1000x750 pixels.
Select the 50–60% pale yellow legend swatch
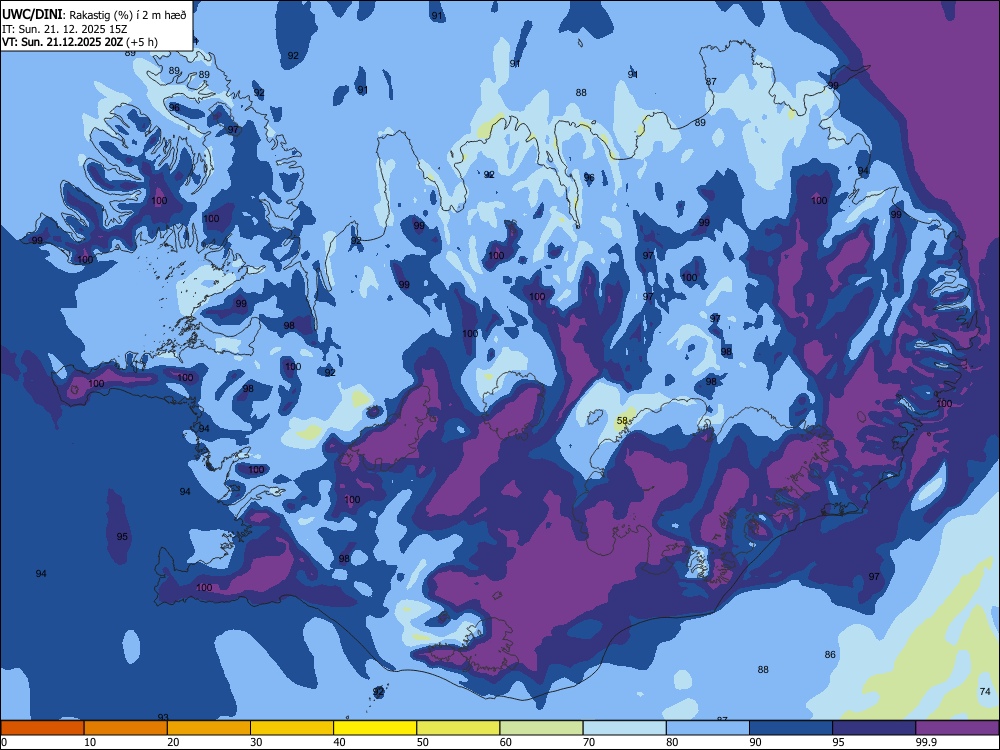[459, 728]
